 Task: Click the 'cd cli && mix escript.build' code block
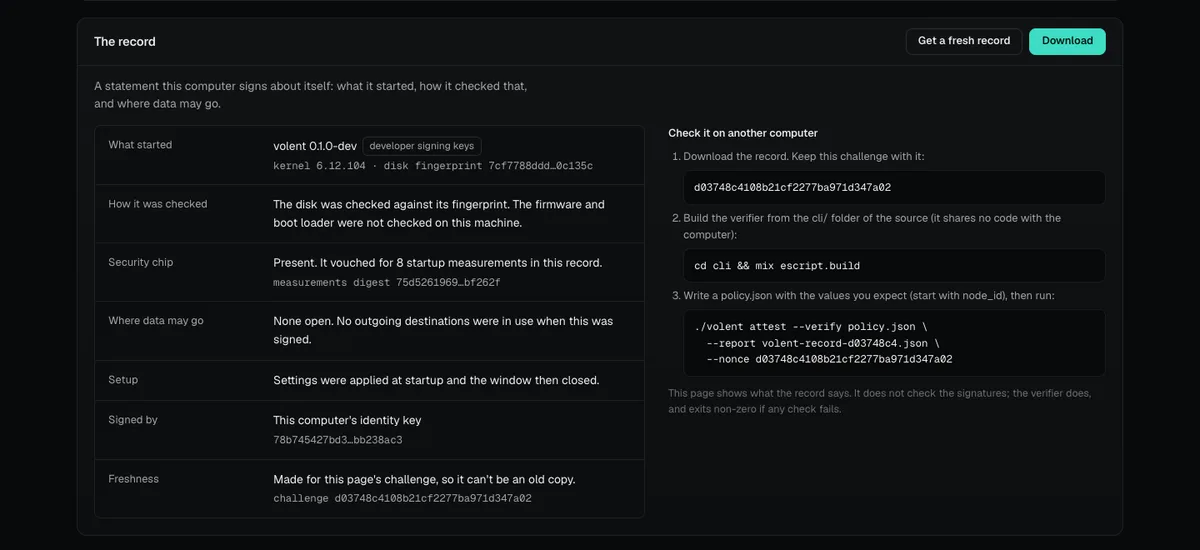pos(894,266)
